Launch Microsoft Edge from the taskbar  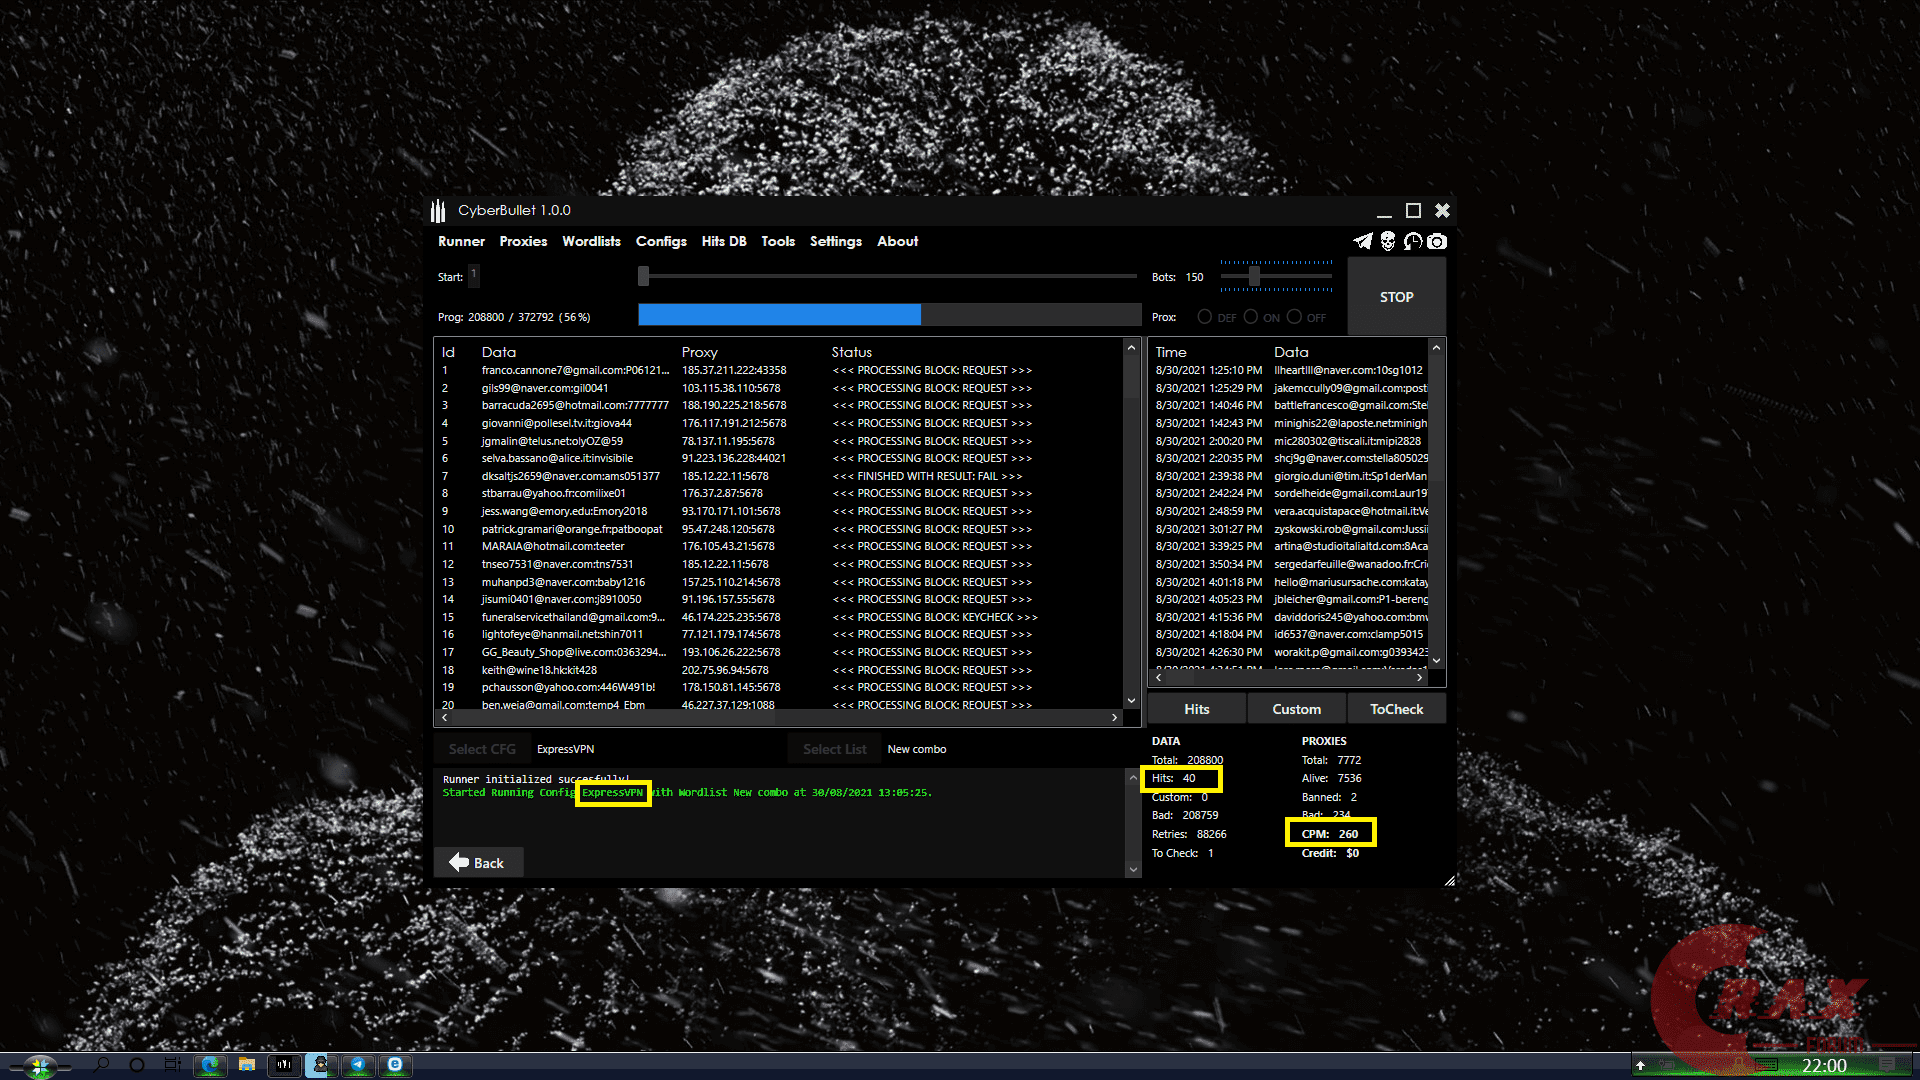point(210,1065)
